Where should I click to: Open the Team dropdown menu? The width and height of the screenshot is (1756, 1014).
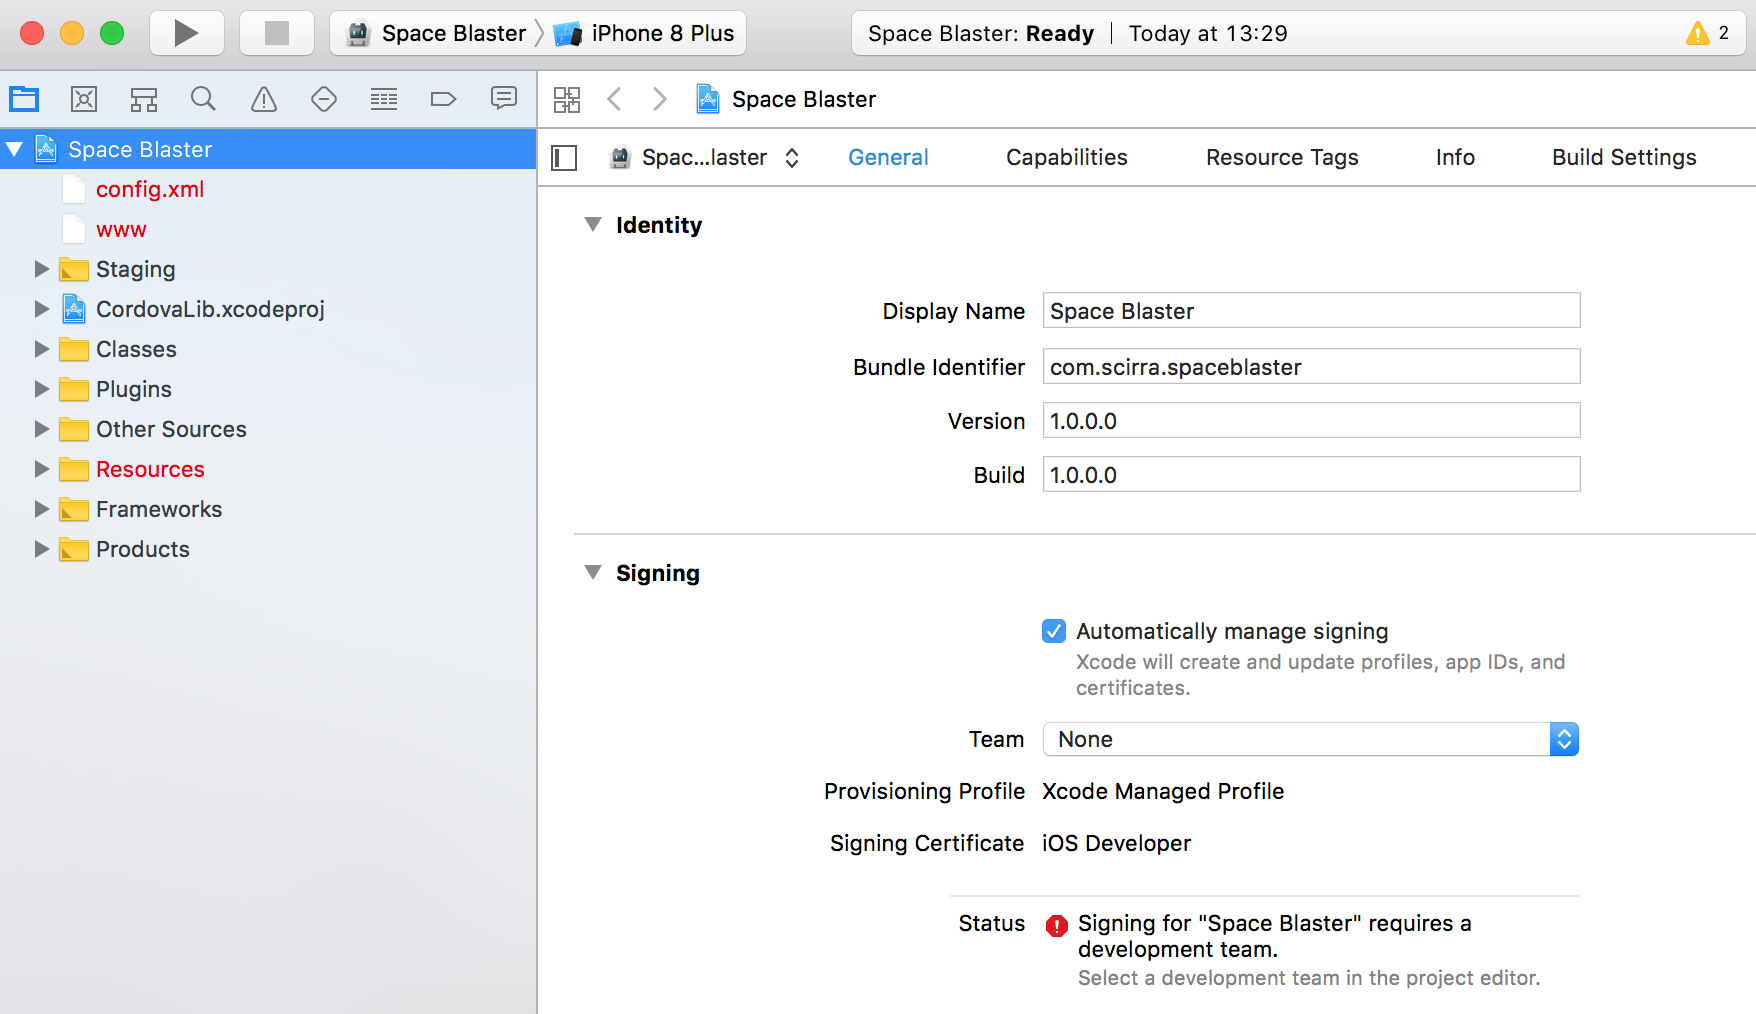1310,739
